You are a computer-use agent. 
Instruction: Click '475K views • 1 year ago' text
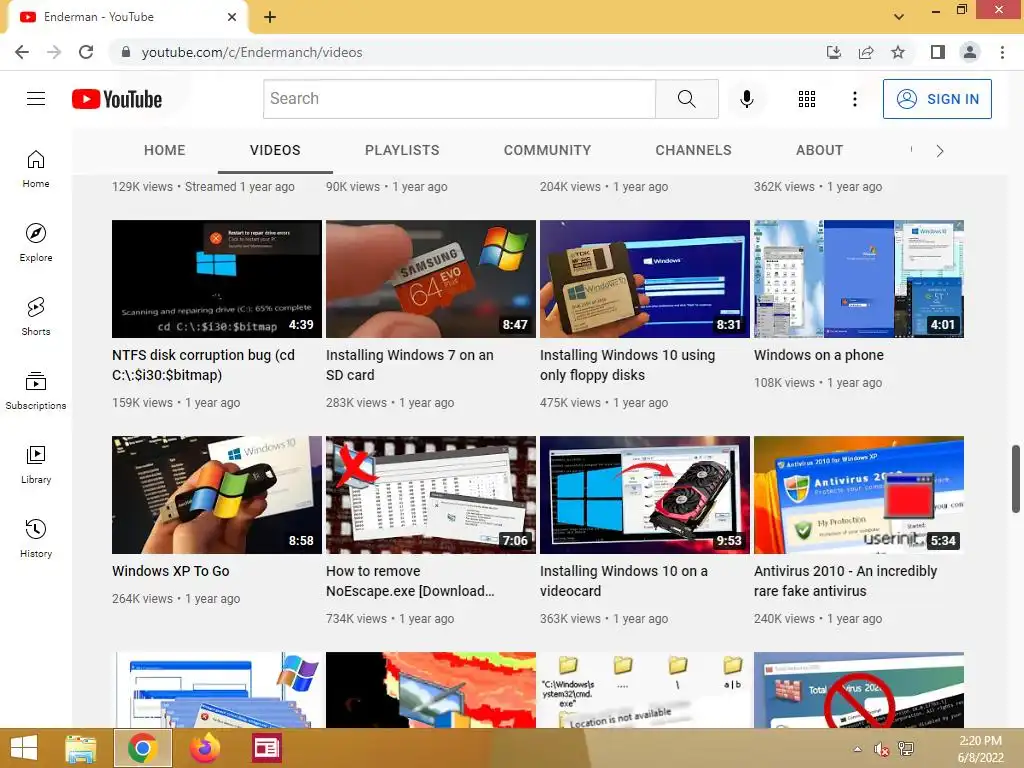(x=604, y=403)
